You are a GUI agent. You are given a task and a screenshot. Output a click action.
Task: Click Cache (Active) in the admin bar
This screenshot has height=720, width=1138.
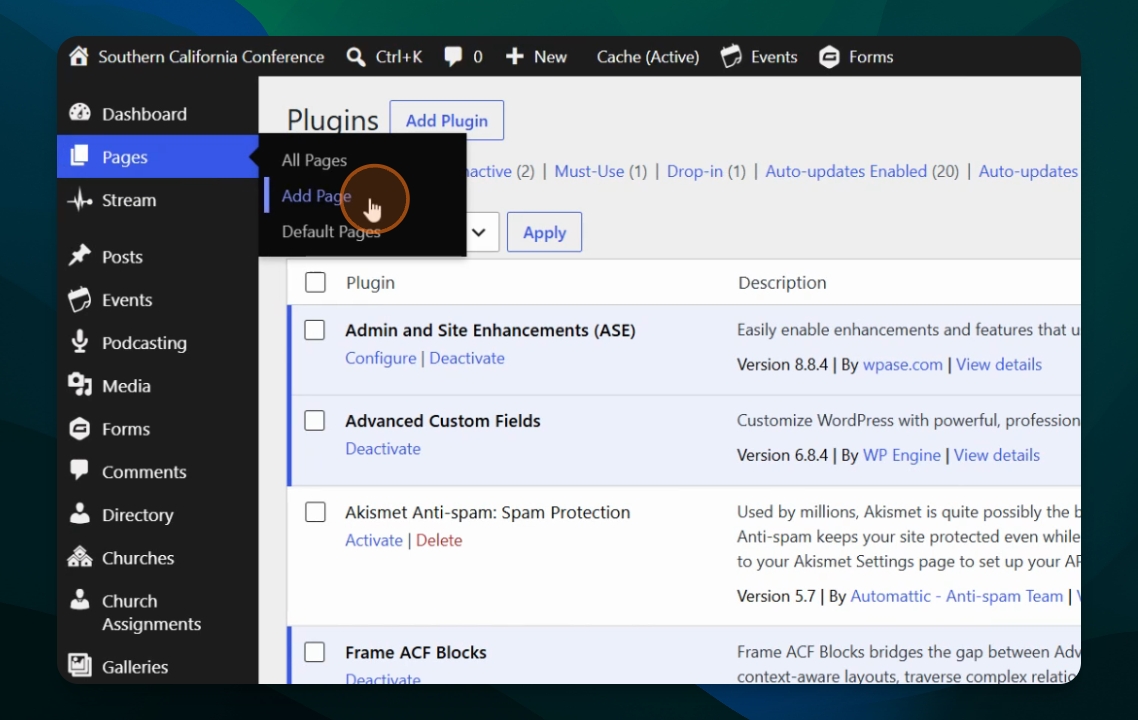coord(648,57)
